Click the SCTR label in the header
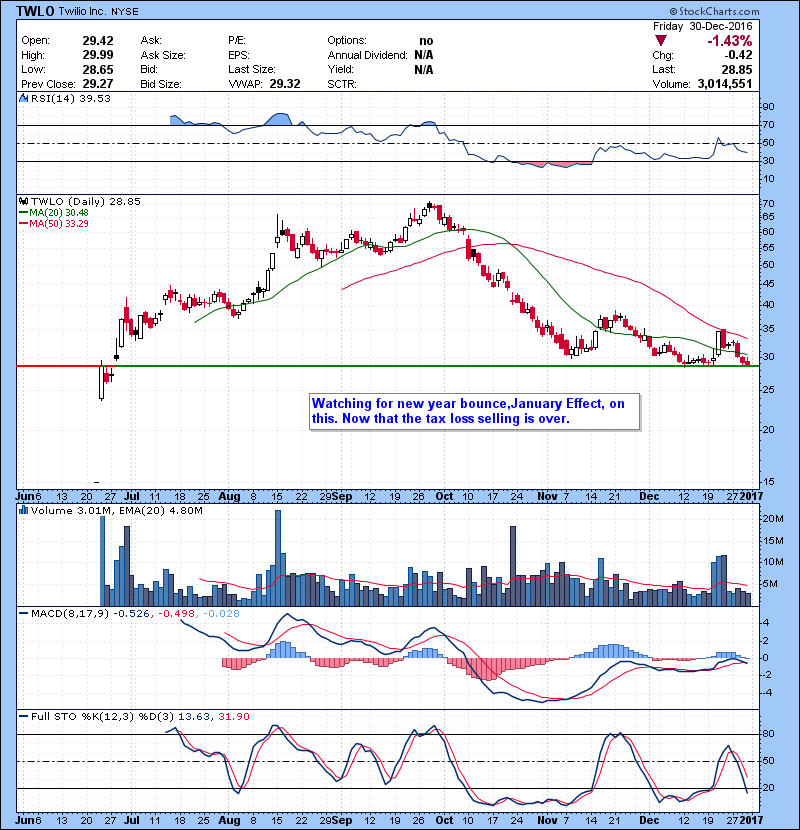The width and height of the screenshot is (800, 830). click(x=342, y=84)
